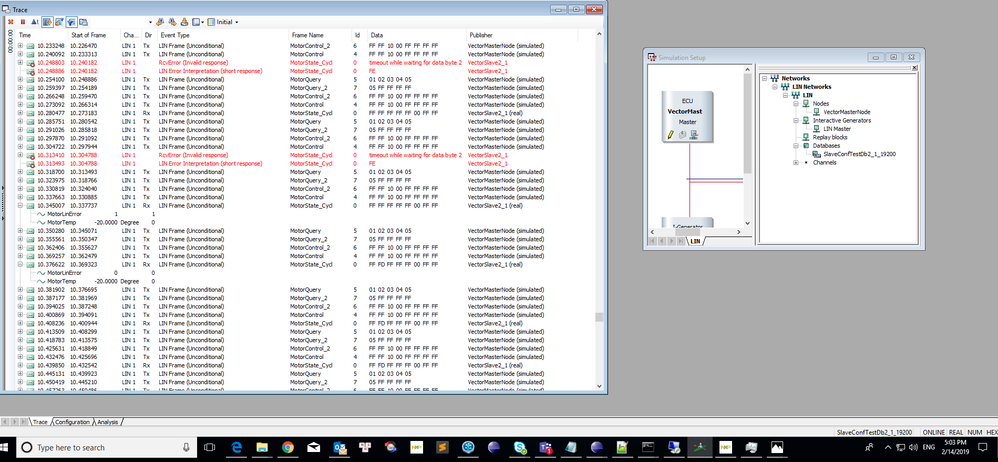Screen dimensions: 998x462
Task: Click the red X clear trace icon
Action: click(10, 22)
